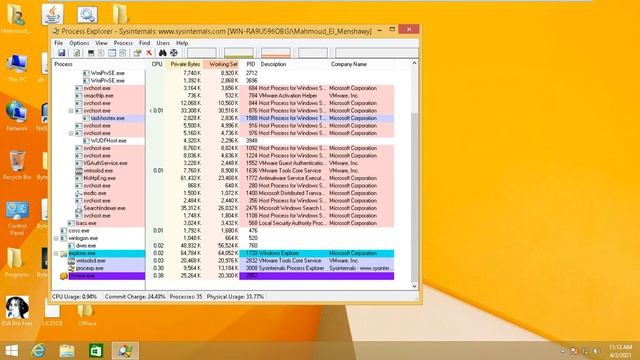Click the clock in the taskbar
This screenshot has width=640, height=360.
tap(621, 351)
